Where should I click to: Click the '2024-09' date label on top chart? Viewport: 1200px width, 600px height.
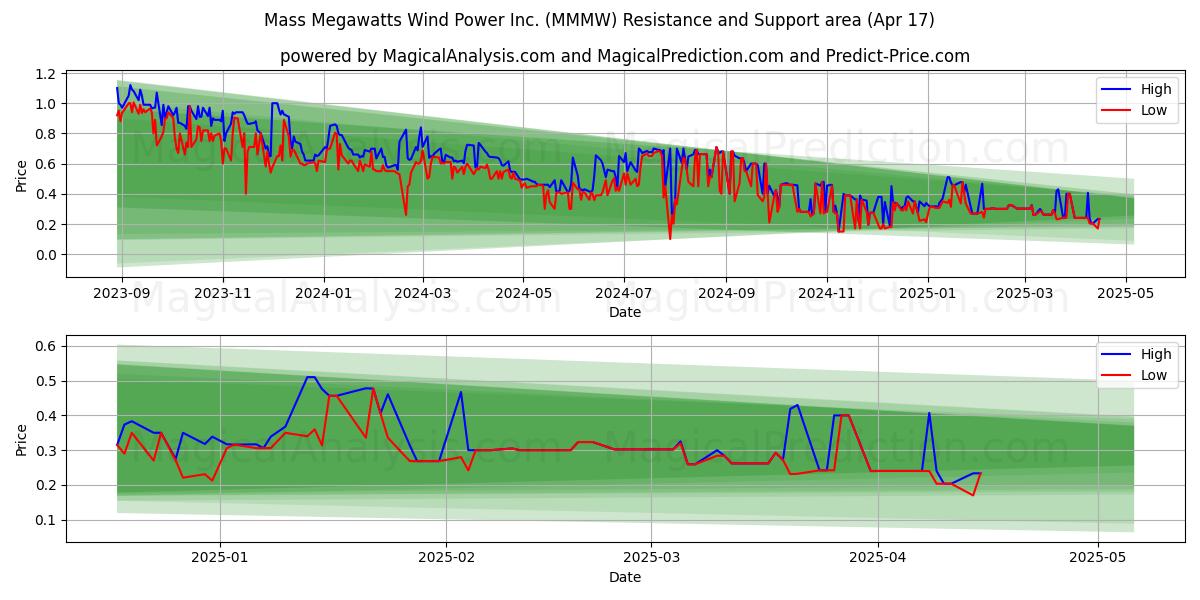click(726, 295)
